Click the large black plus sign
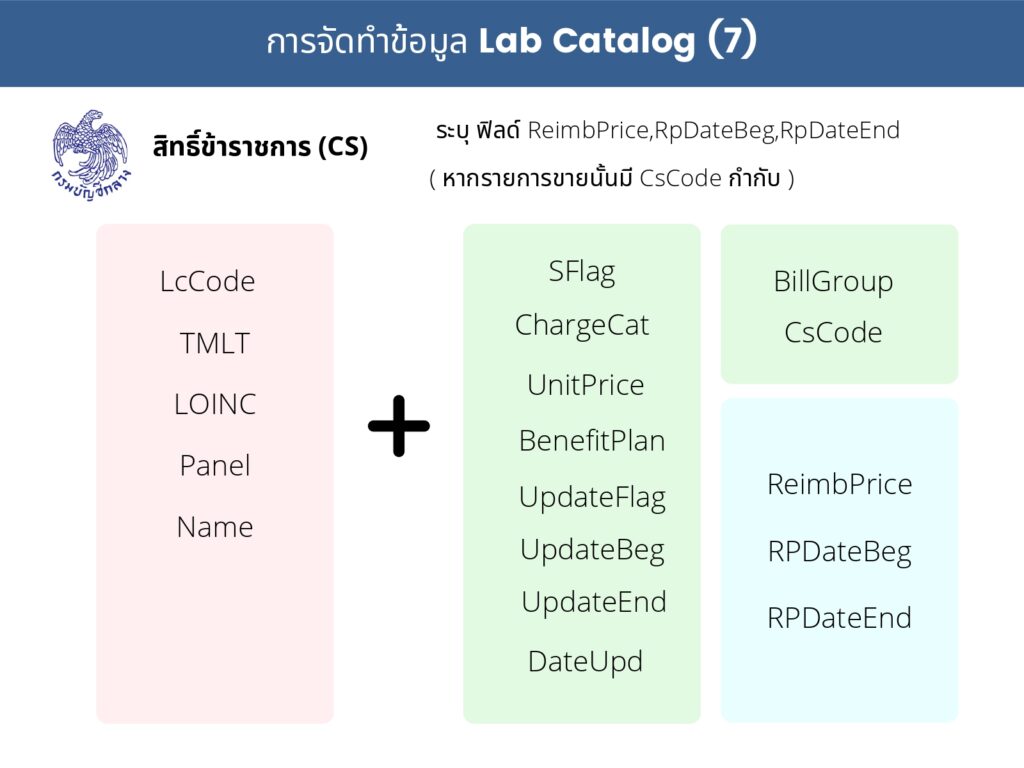This screenshot has width=1024, height=768. [399, 426]
